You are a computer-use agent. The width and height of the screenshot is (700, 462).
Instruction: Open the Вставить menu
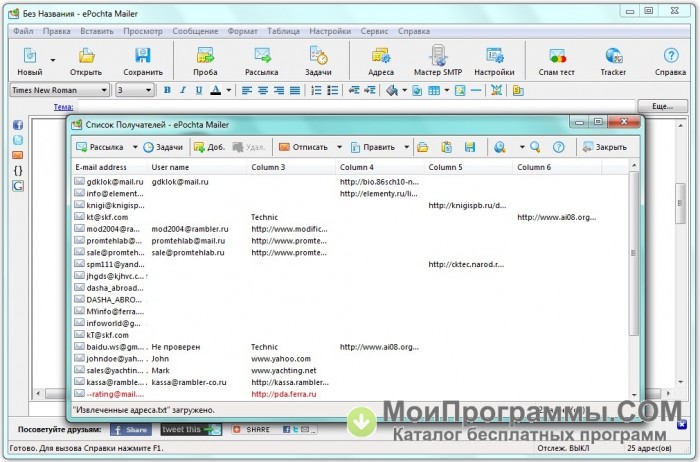tap(97, 31)
